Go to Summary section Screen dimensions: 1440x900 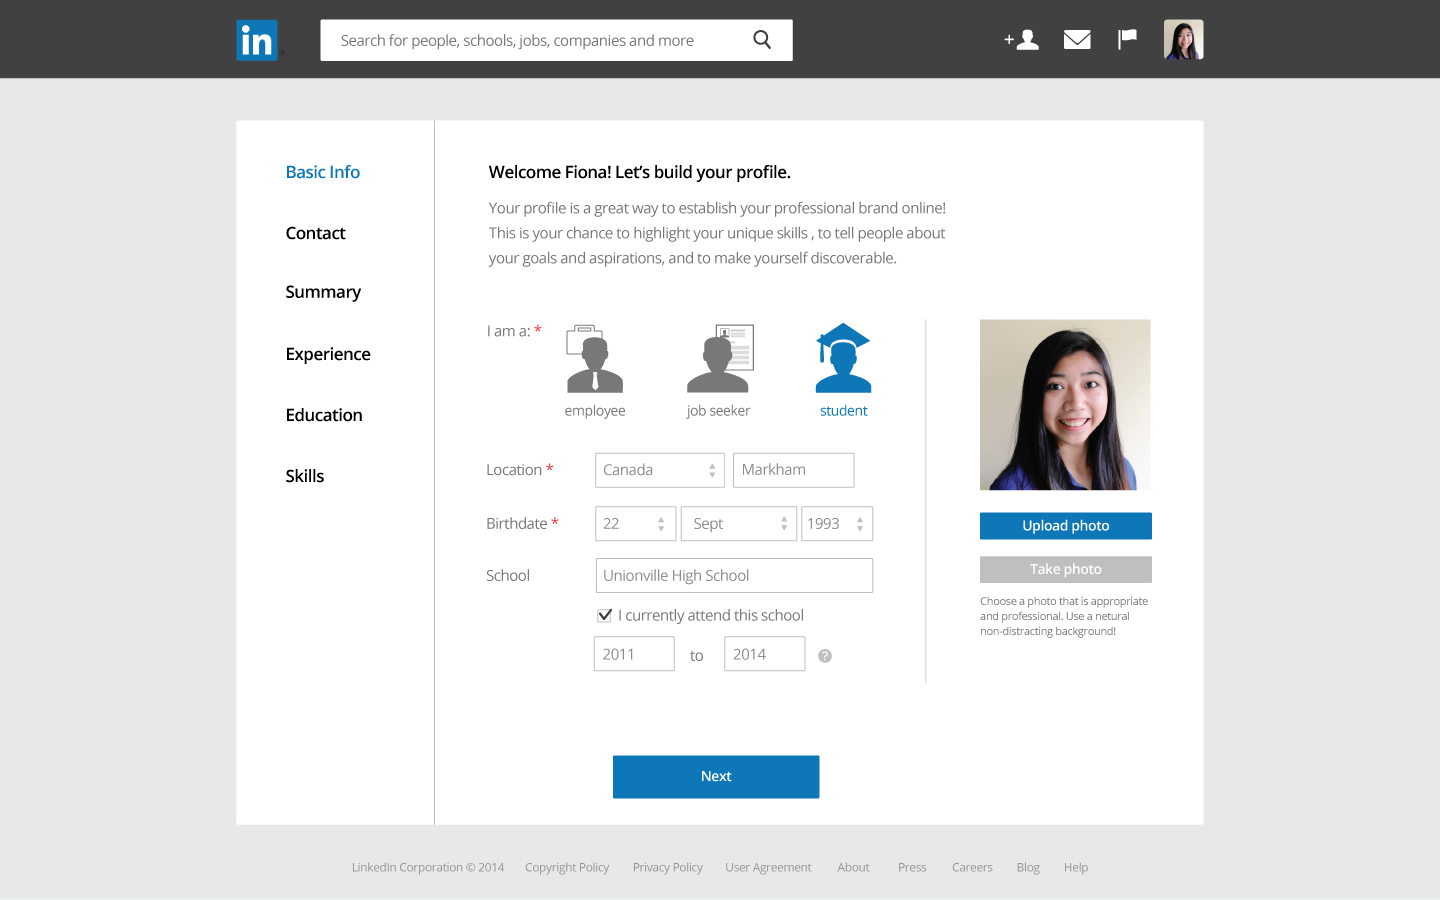tap(323, 292)
